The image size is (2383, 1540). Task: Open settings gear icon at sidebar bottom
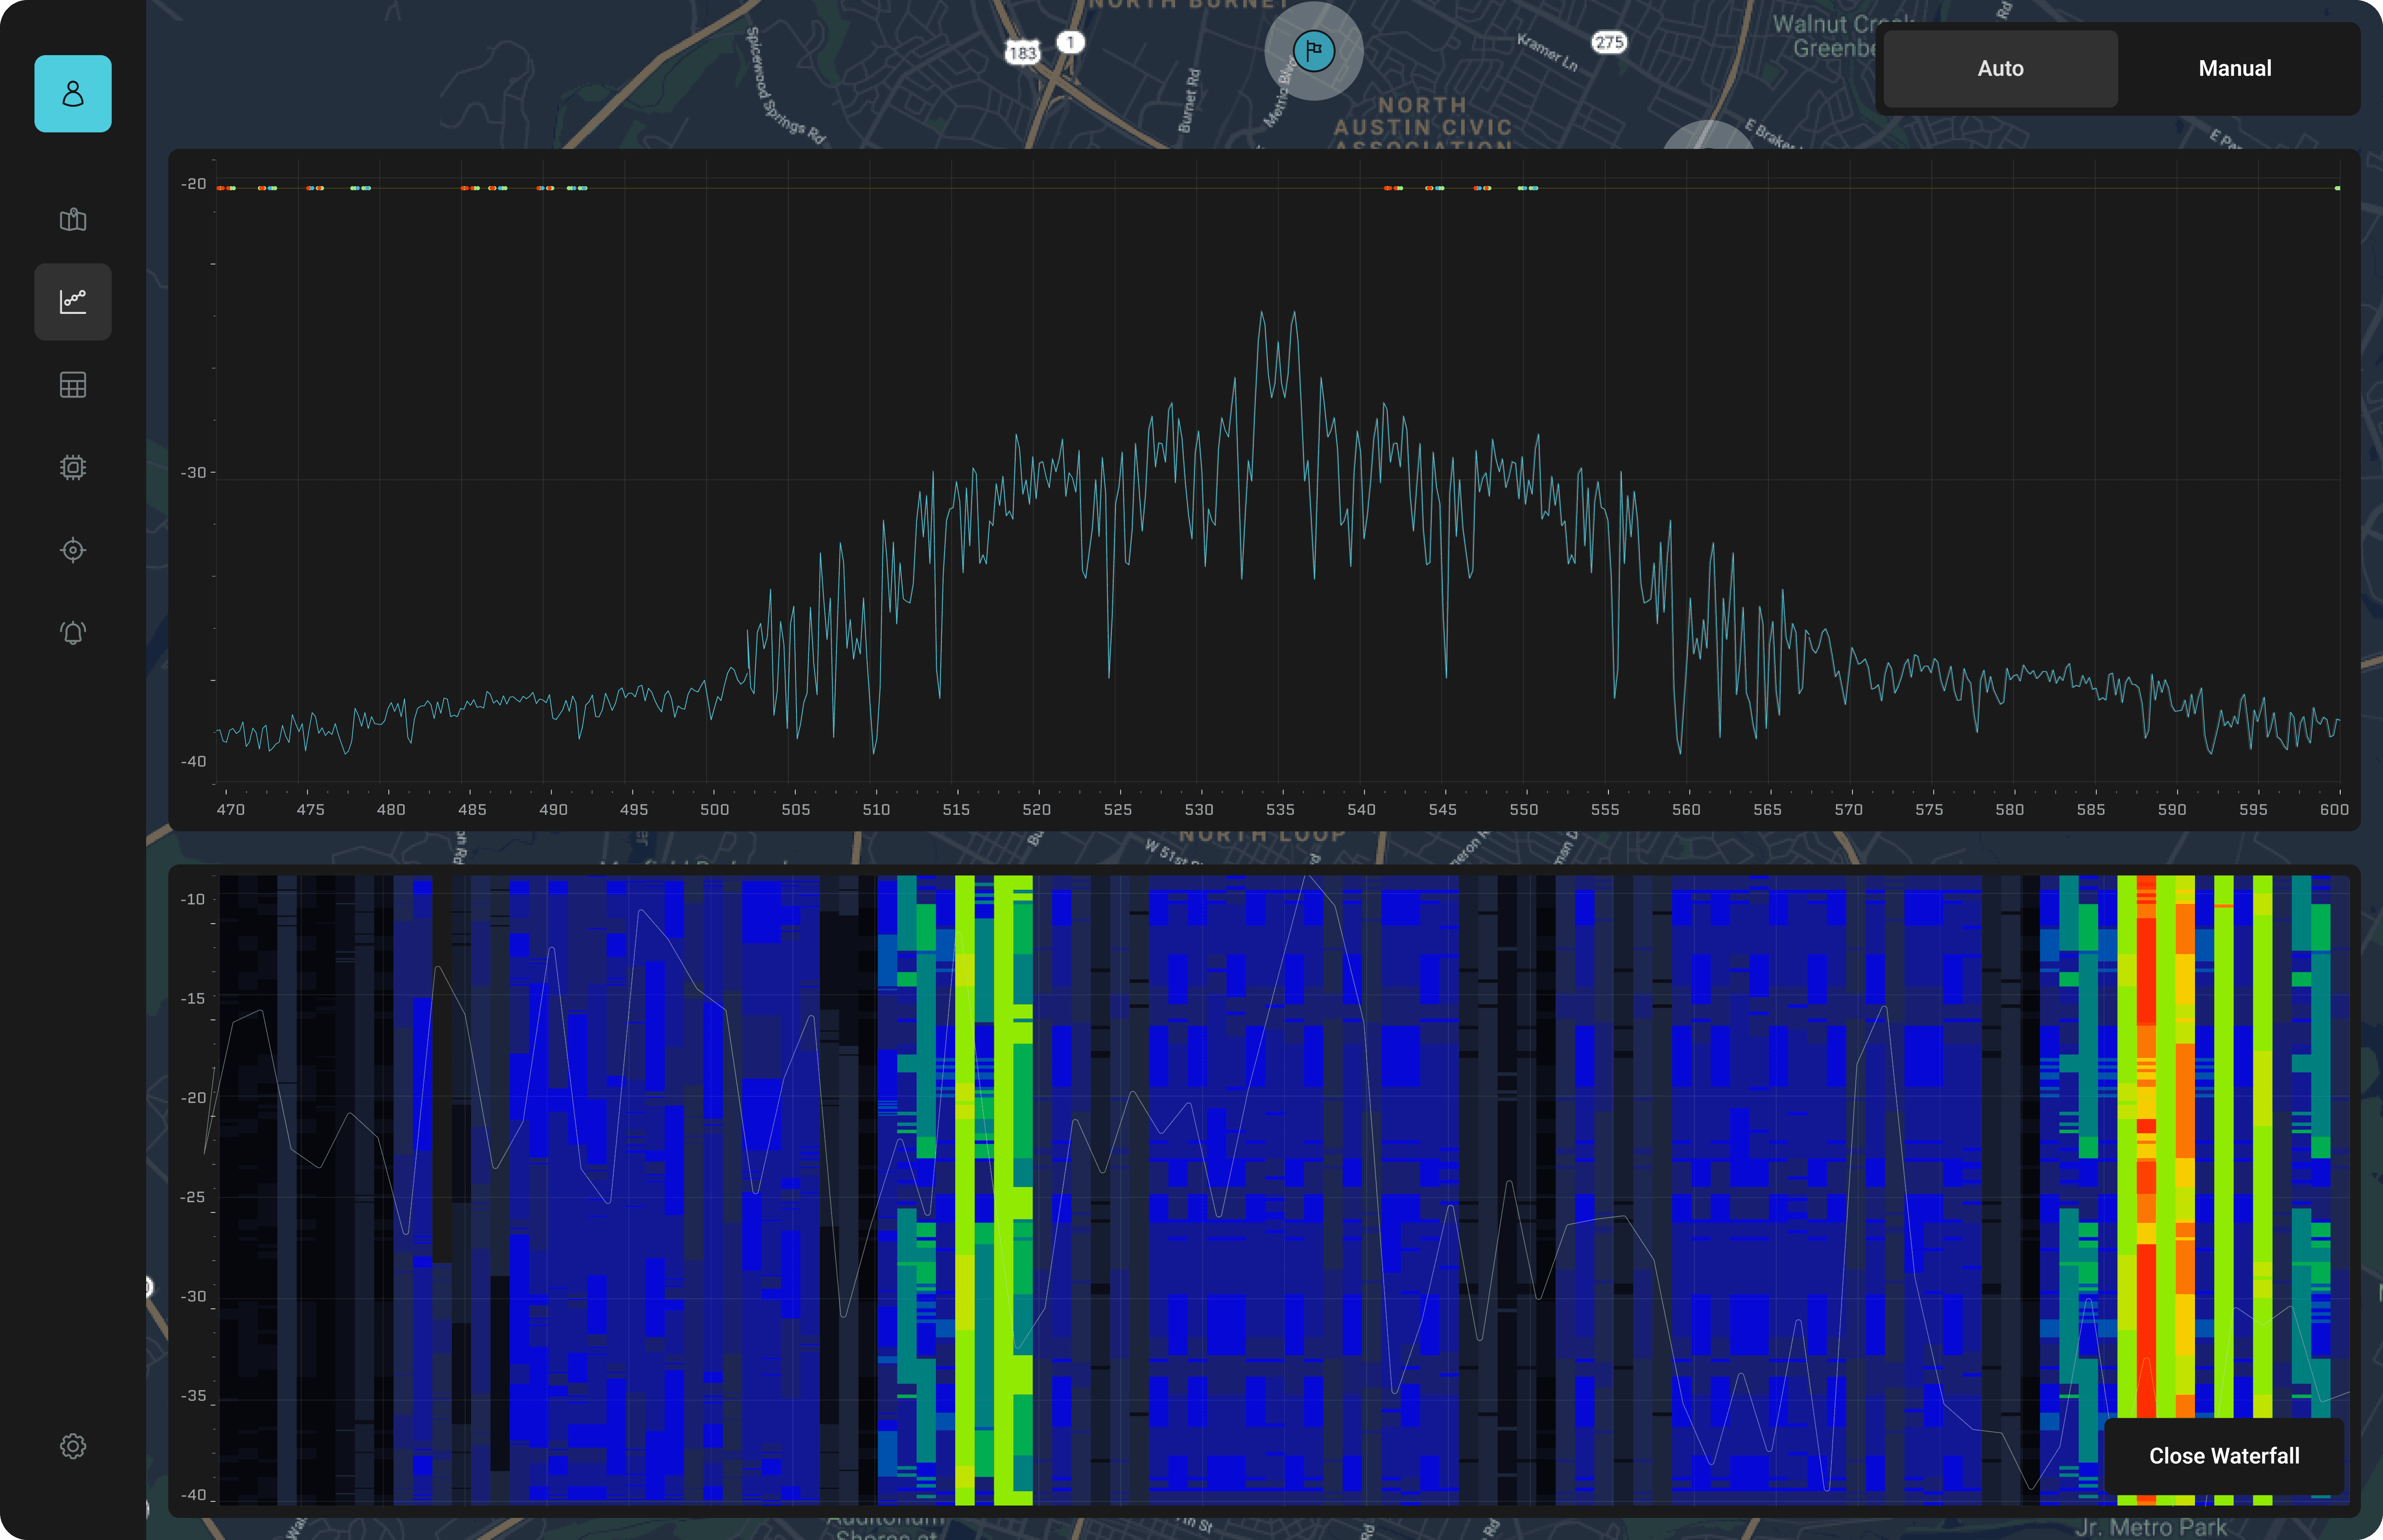pyautogui.click(x=73, y=1446)
